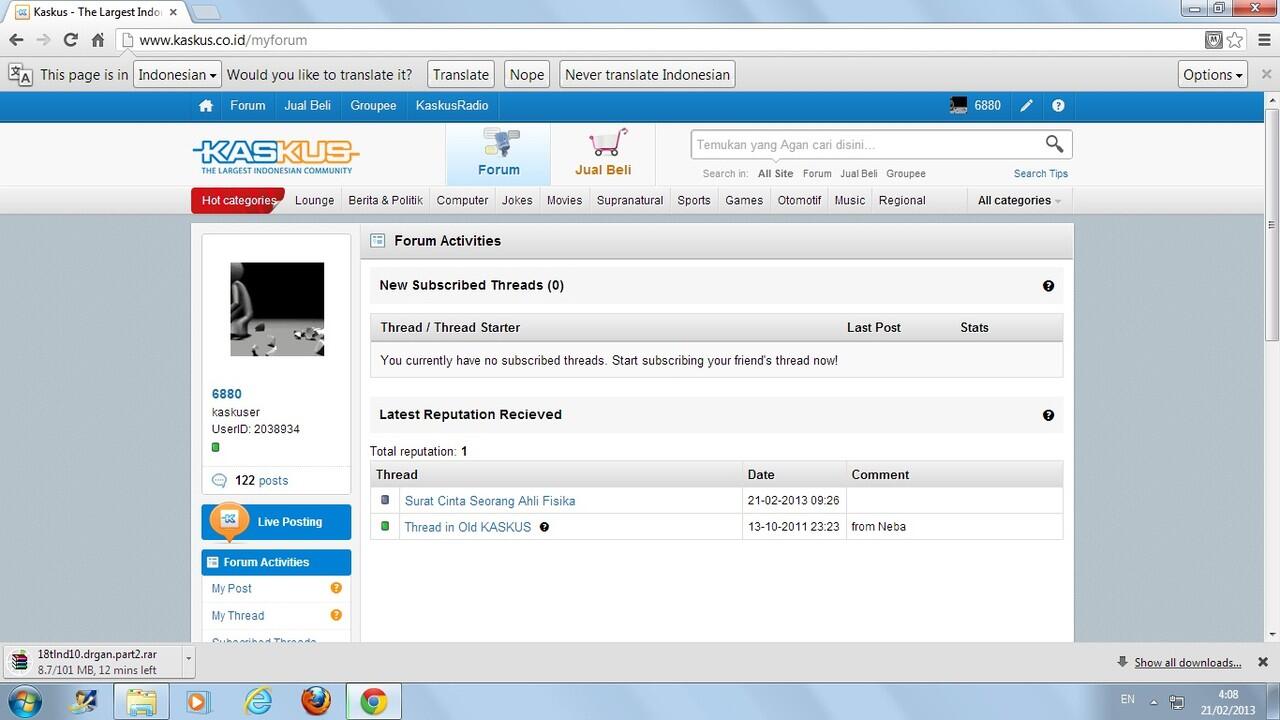The image size is (1280, 720).
Task: Open the Indonesian language dropdown
Action: click(177, 74)
